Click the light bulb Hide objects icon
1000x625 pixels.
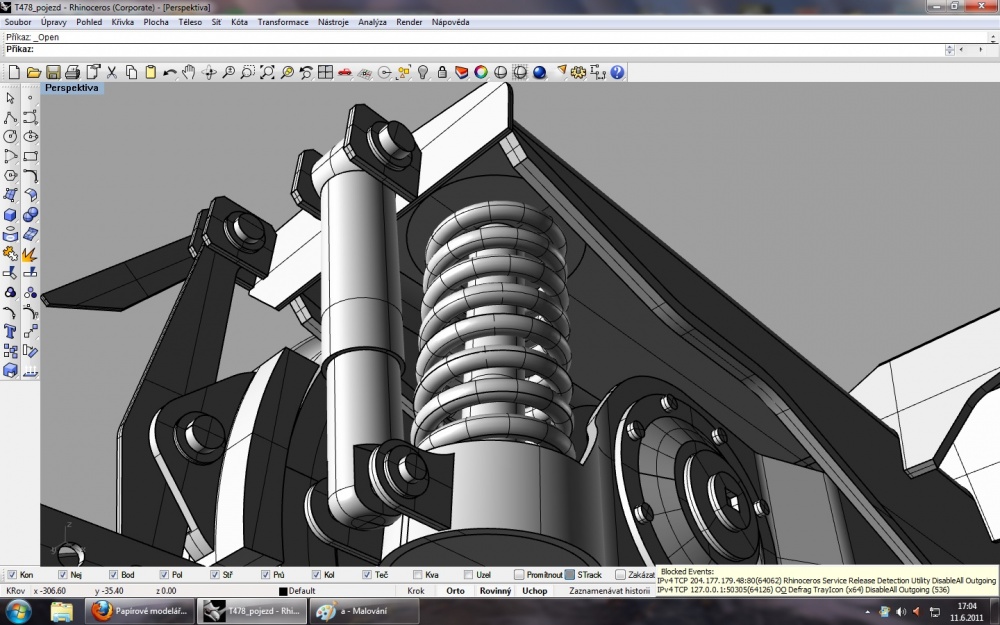coord(423,72)
